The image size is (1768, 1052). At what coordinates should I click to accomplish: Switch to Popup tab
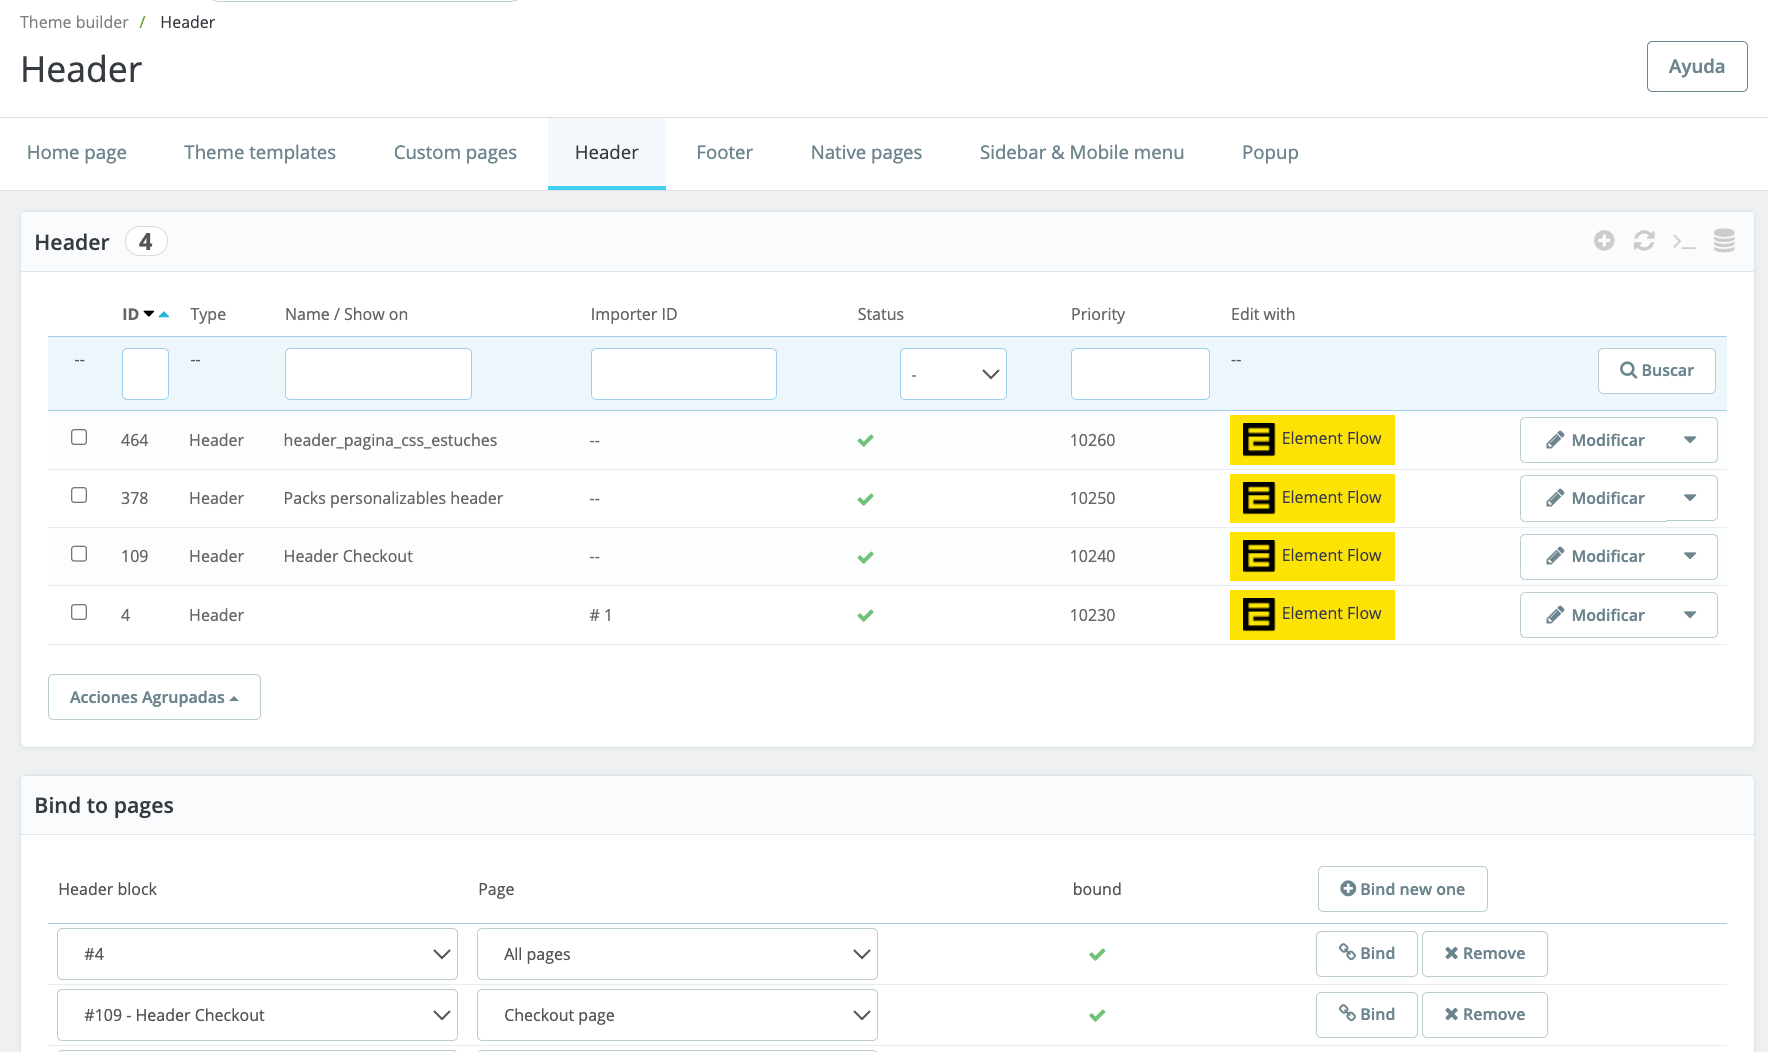coord(1270,153)
